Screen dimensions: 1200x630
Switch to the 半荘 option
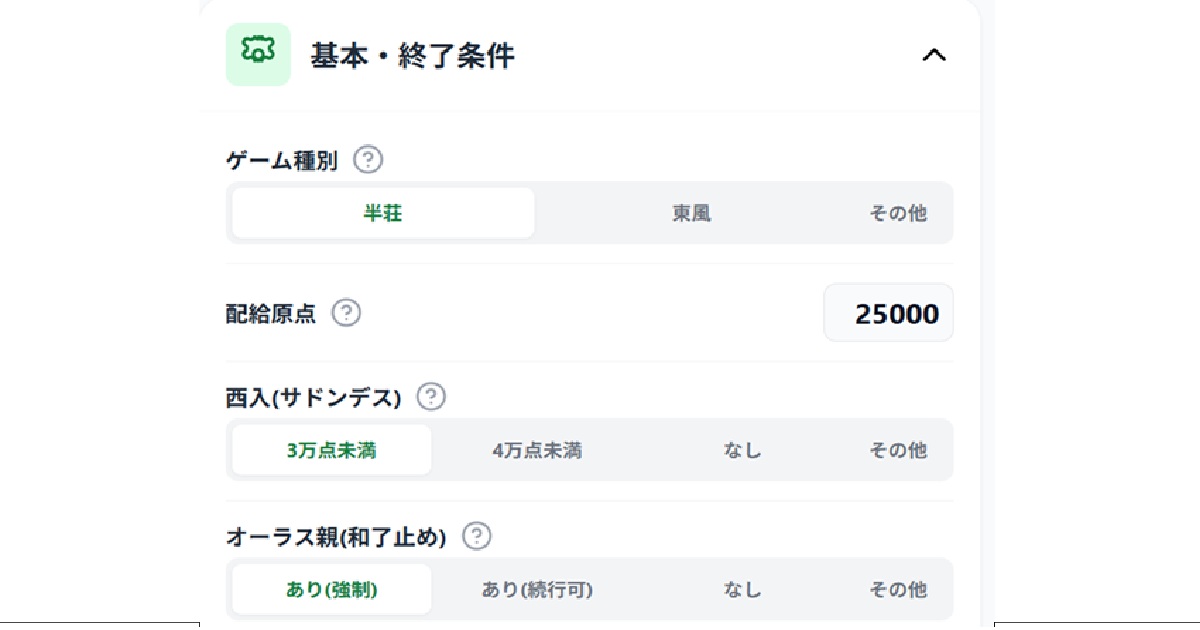click(382, 212)
